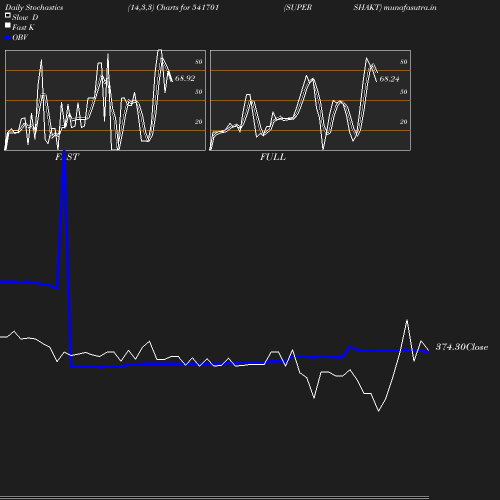Click the 'OBV' legend label
500x500 pixels.
coord(20,38)
